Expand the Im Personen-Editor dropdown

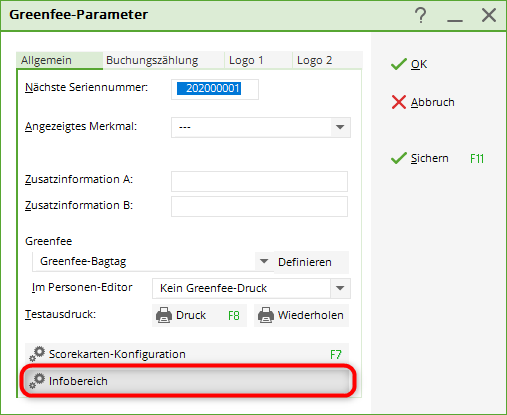340,288
